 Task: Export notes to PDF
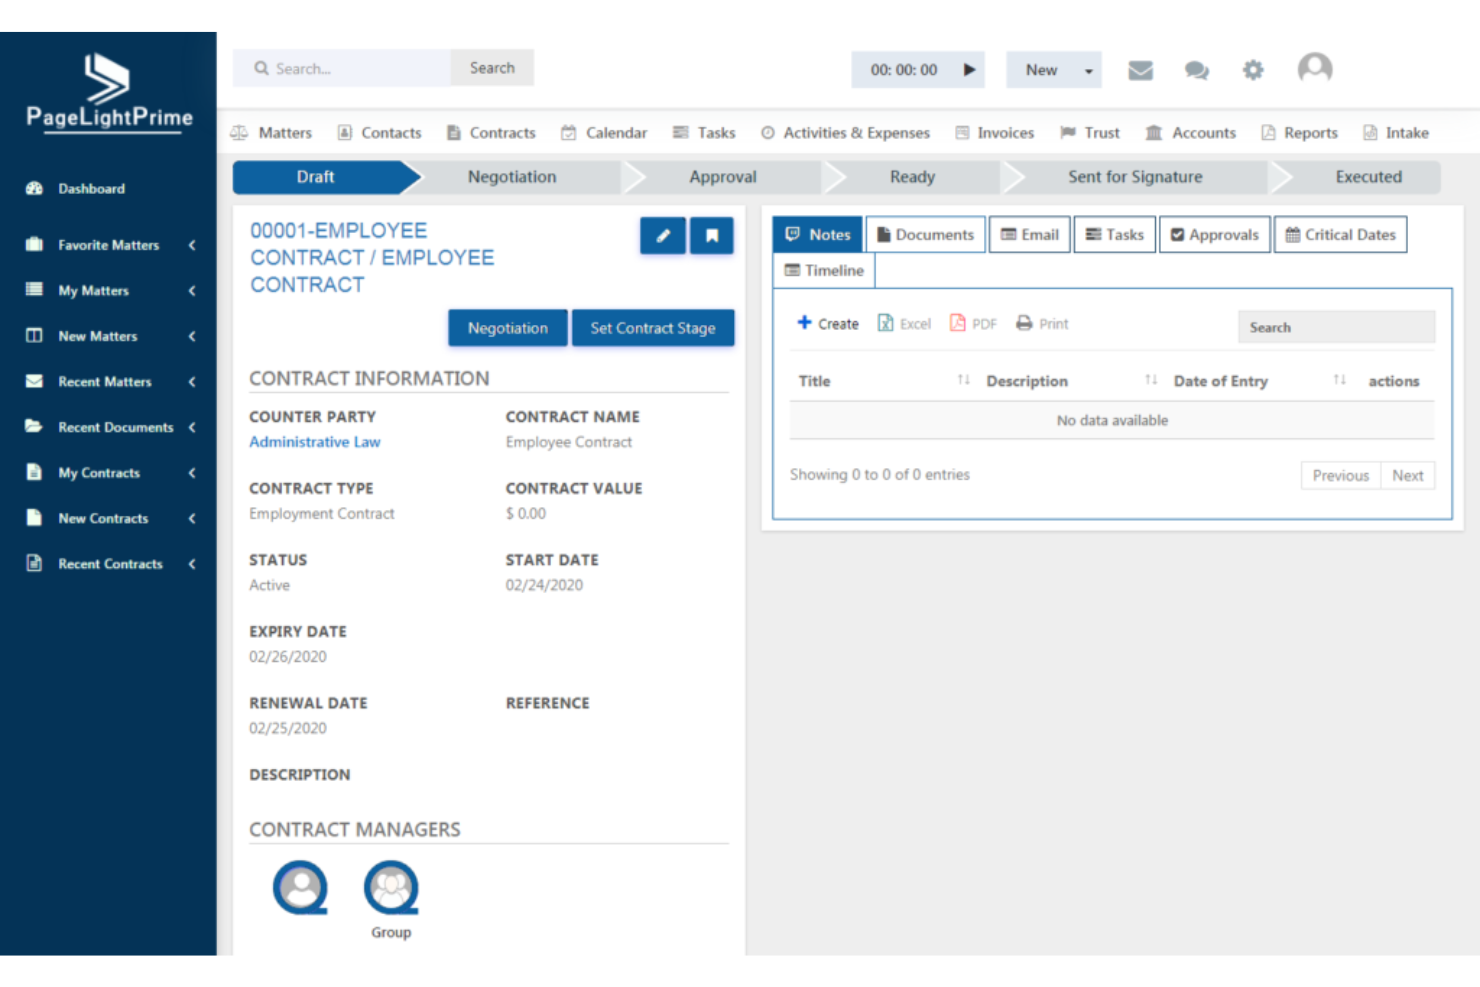pos(973,323)
